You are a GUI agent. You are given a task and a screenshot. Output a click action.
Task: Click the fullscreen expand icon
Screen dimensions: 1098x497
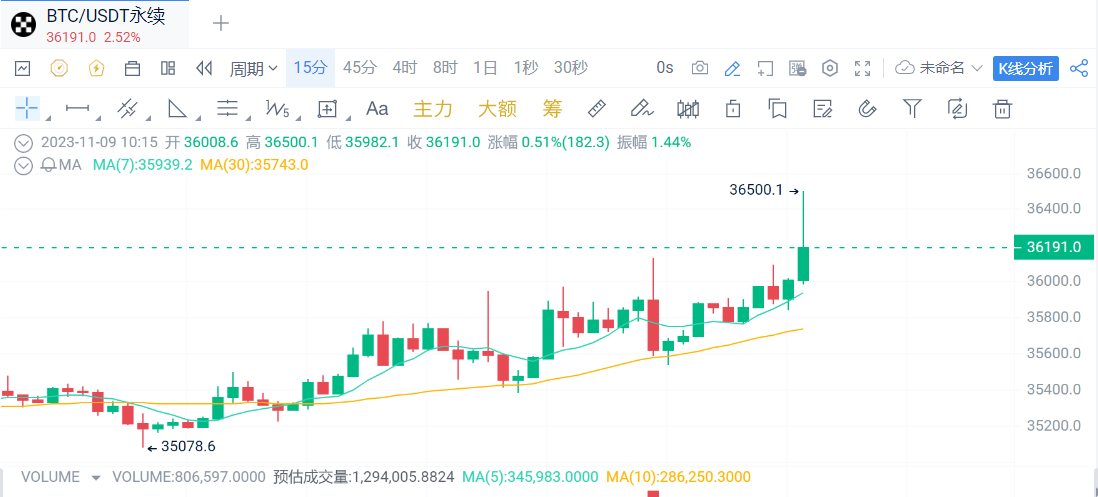(x=862, y=68)
